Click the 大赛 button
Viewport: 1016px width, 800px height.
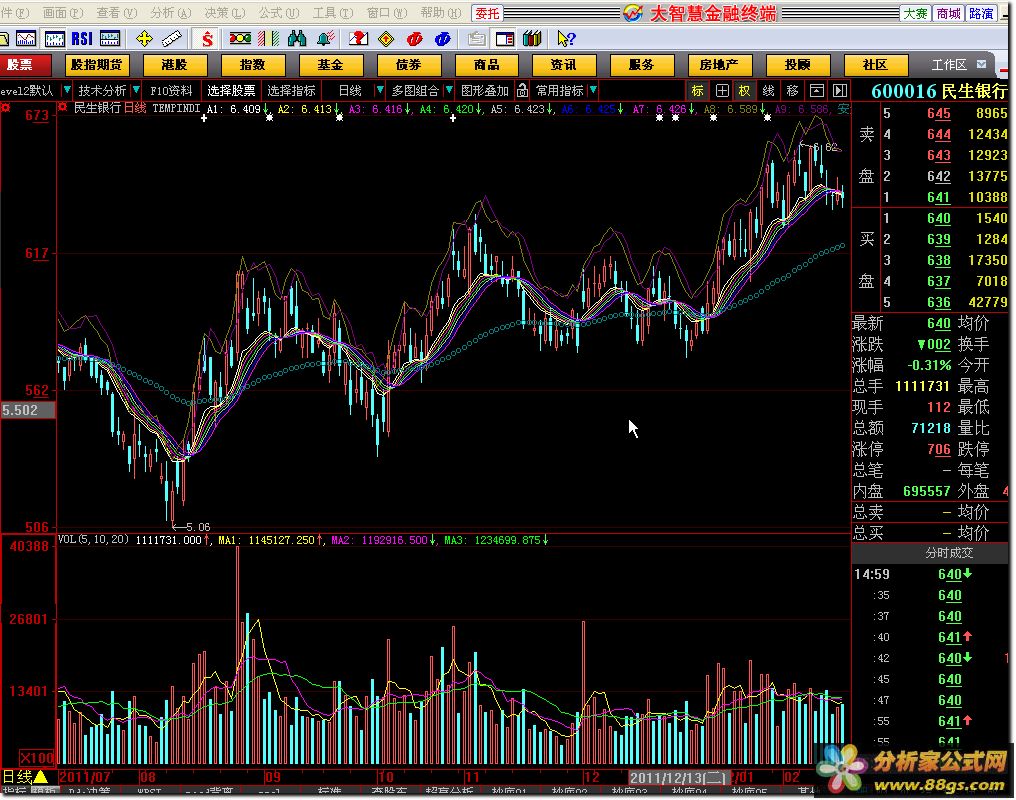coord(916,13)
